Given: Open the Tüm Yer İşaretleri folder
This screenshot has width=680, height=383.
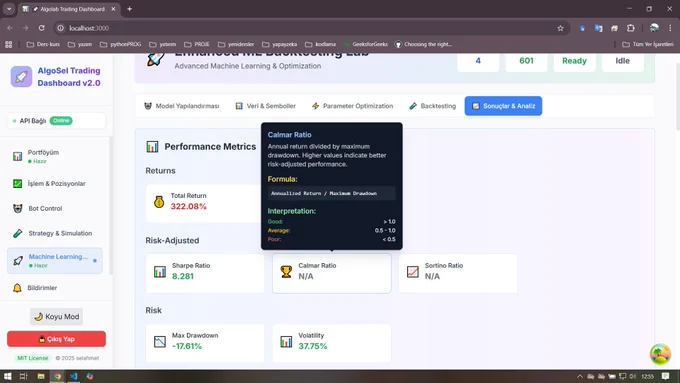Looking at the screenshot, I should tap(648, 44).
